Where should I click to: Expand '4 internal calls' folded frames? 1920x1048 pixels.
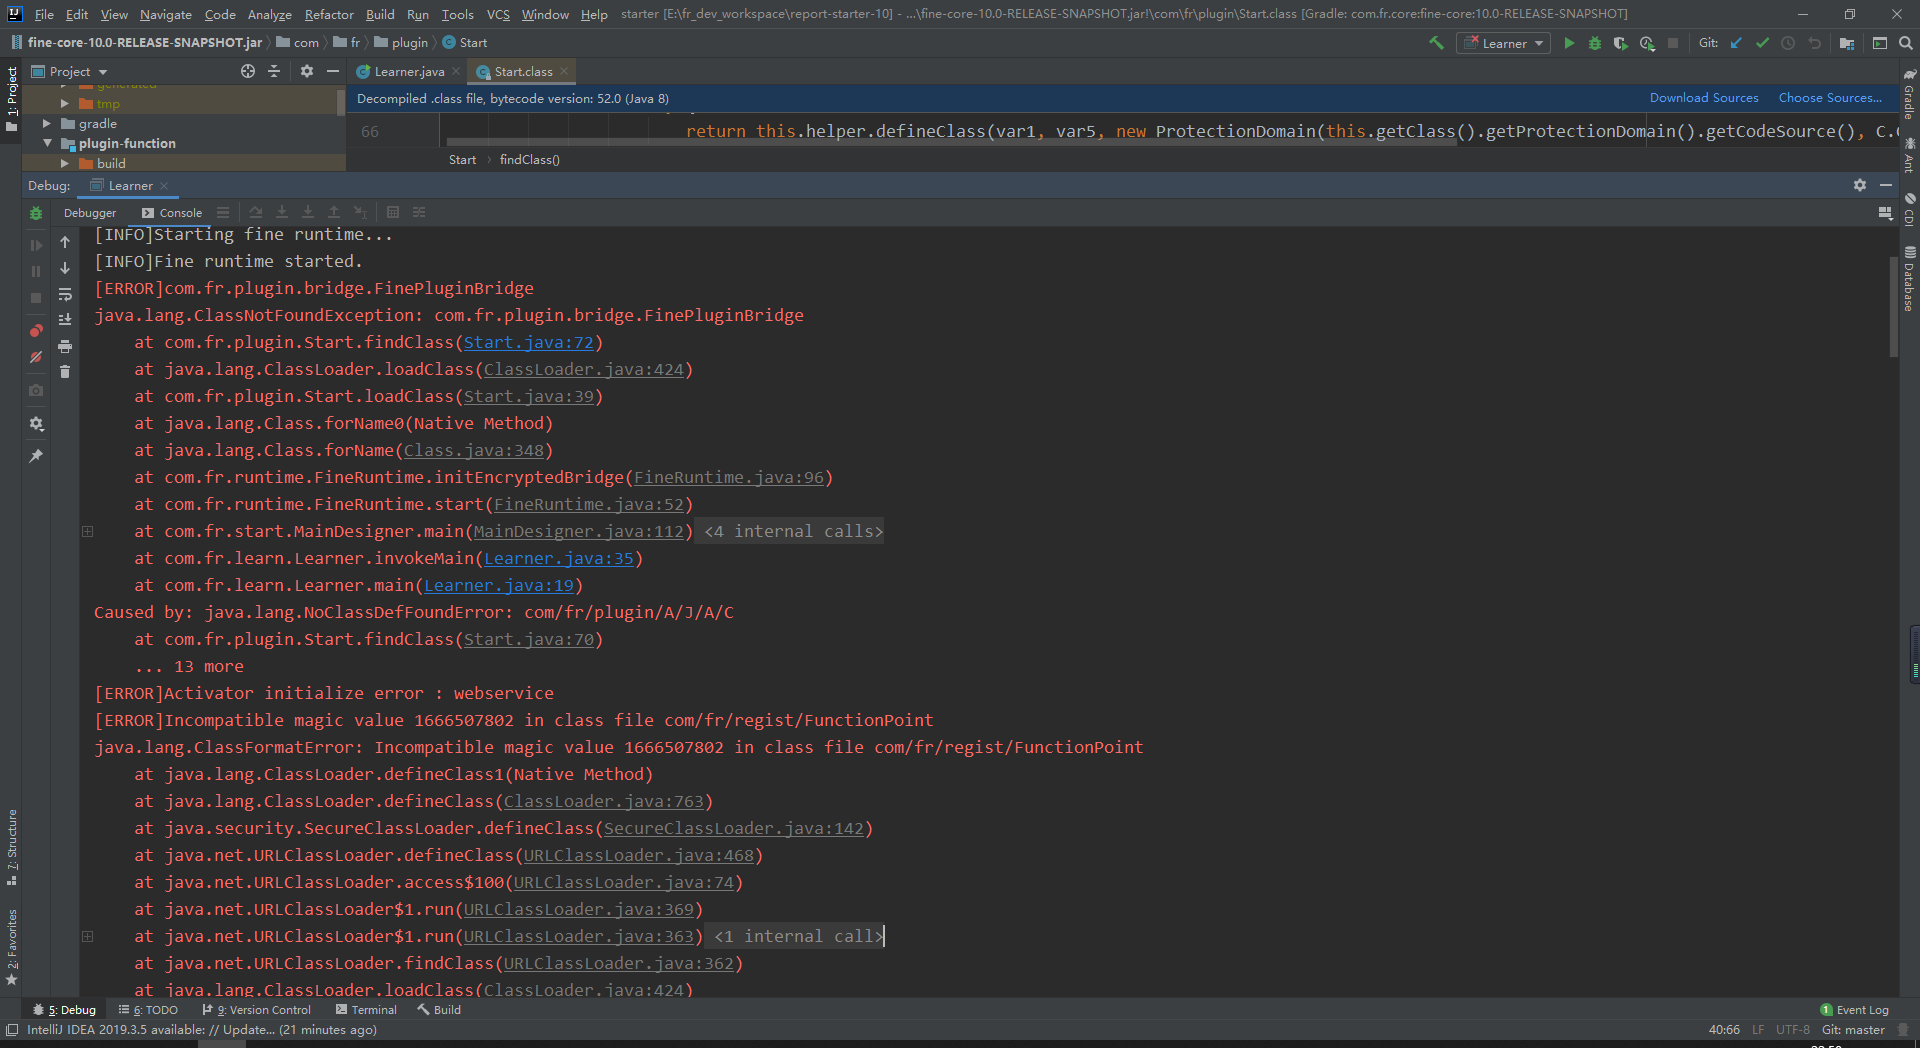pos(793,532)
